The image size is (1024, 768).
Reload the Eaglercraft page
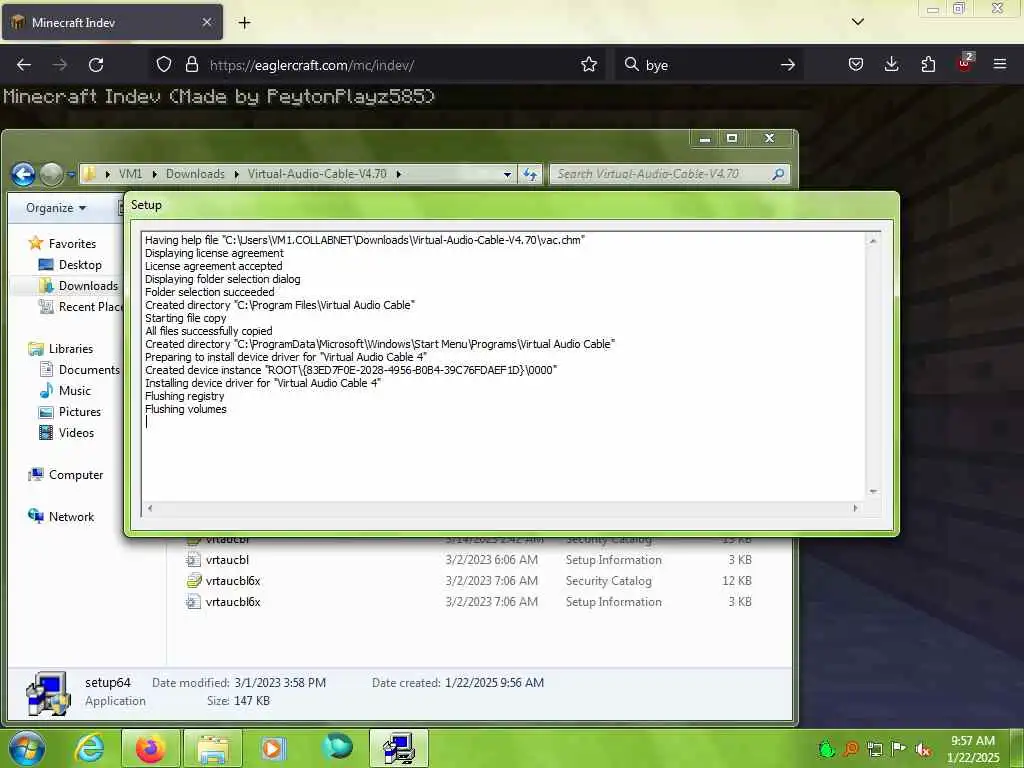(96, 65)
